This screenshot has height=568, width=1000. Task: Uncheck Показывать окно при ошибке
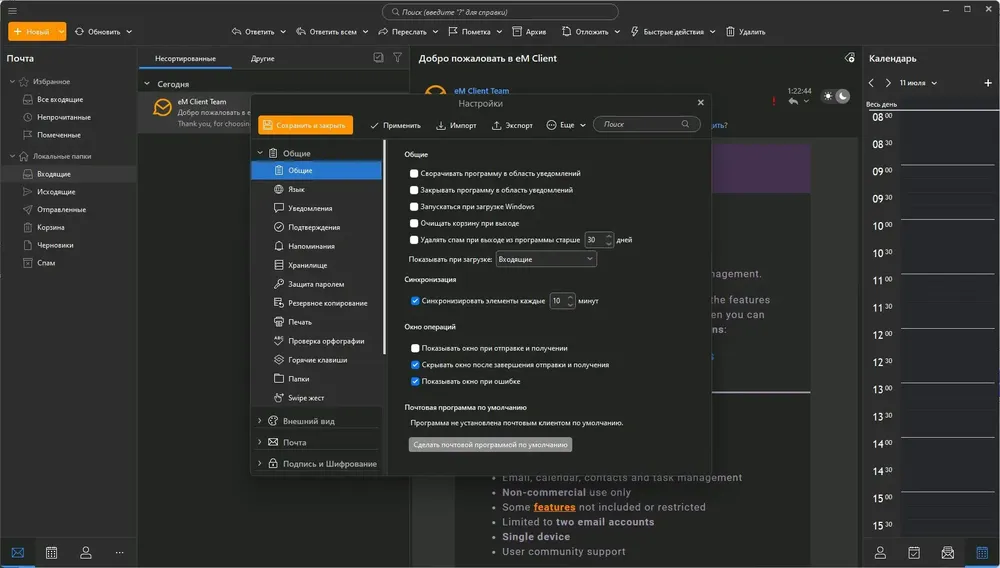415,381
